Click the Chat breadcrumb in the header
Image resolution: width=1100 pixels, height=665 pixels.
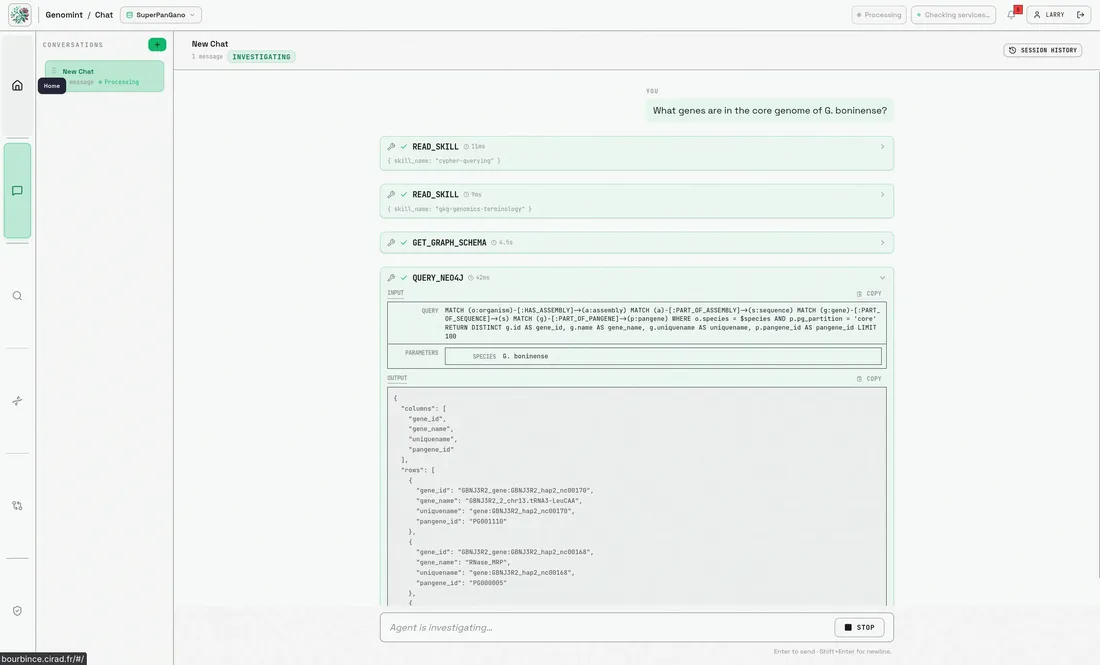pyautogui.click(x=104, y=15)
